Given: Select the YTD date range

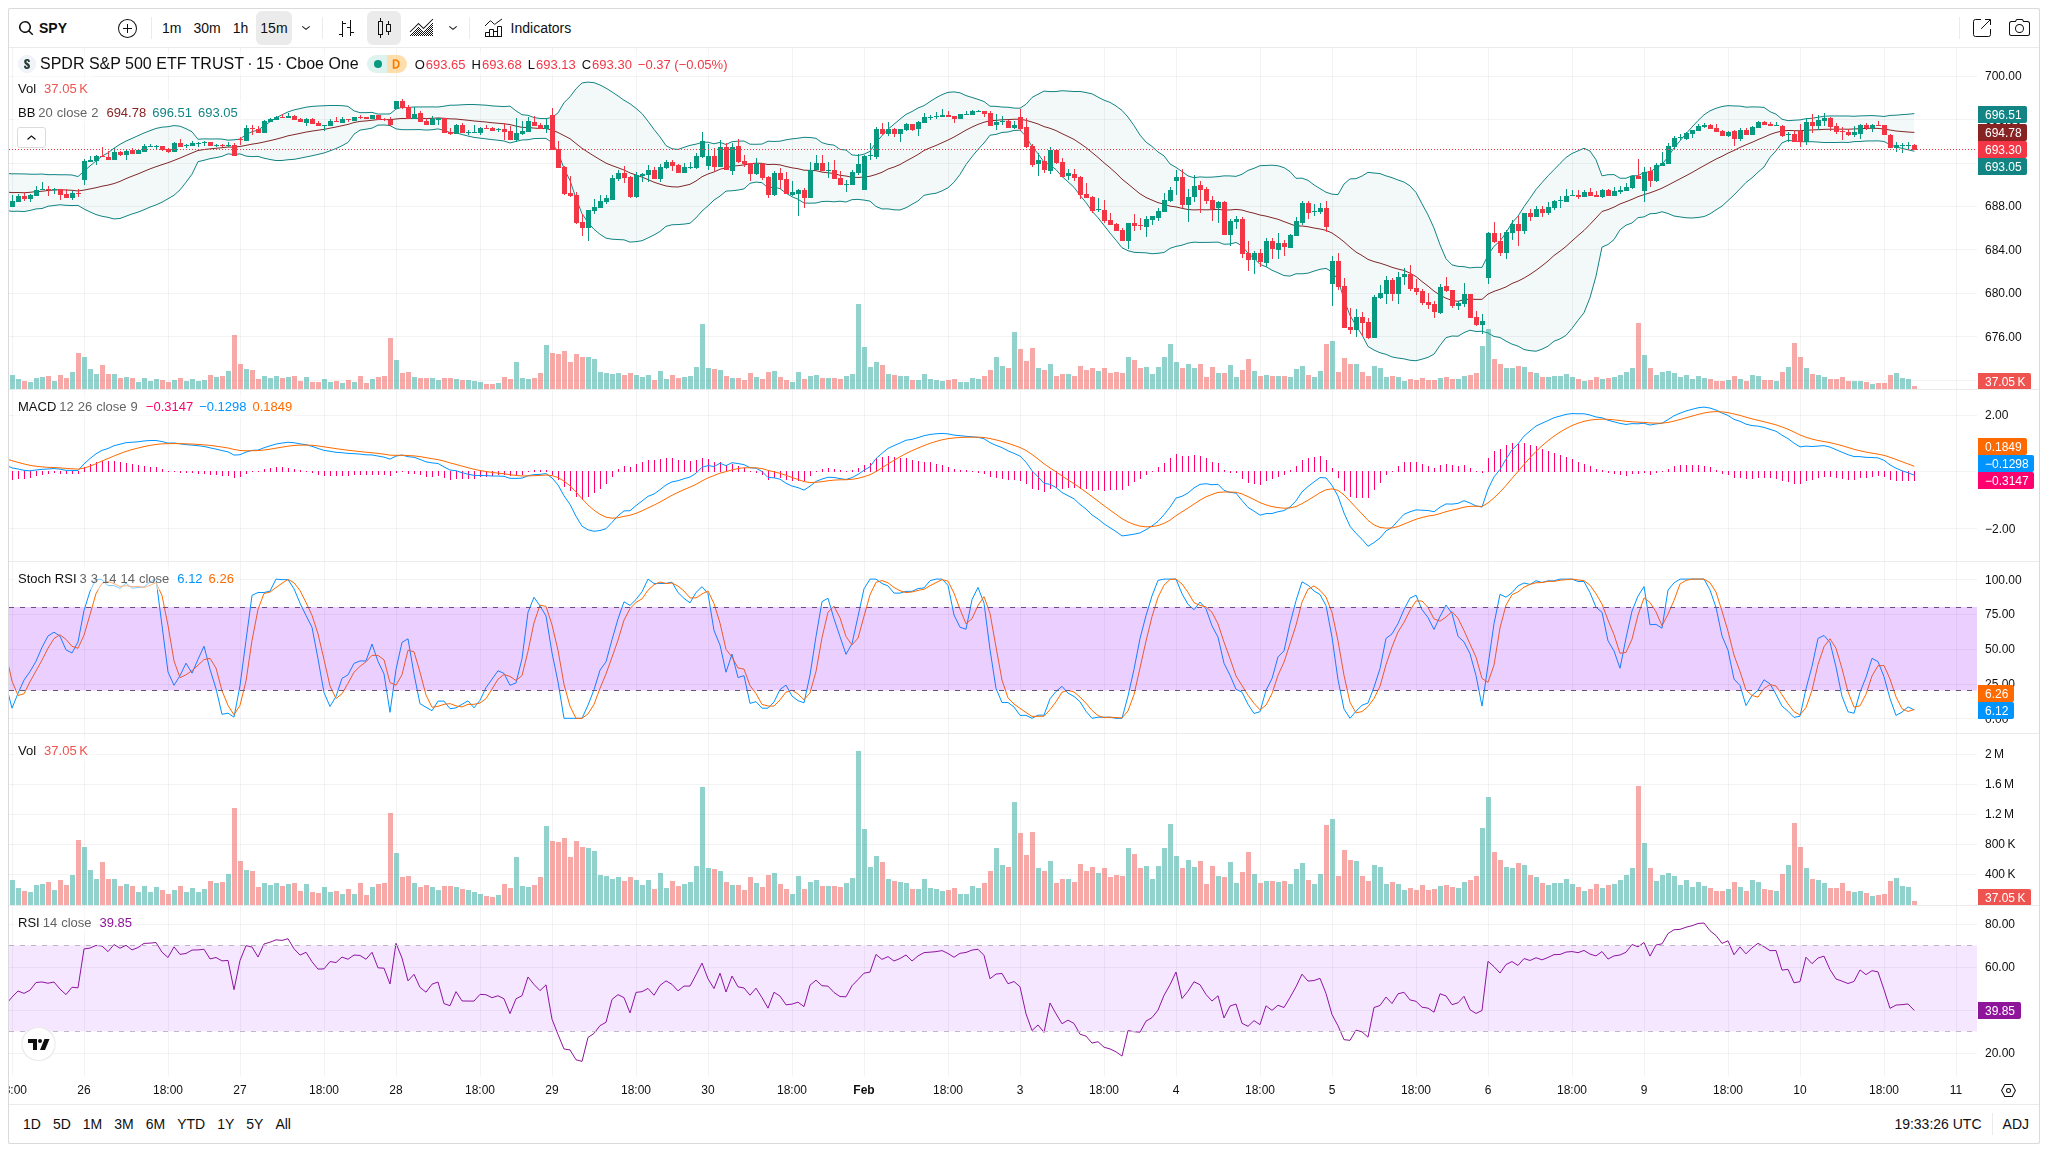Looking at the screenshot, I should (190, 1124).
